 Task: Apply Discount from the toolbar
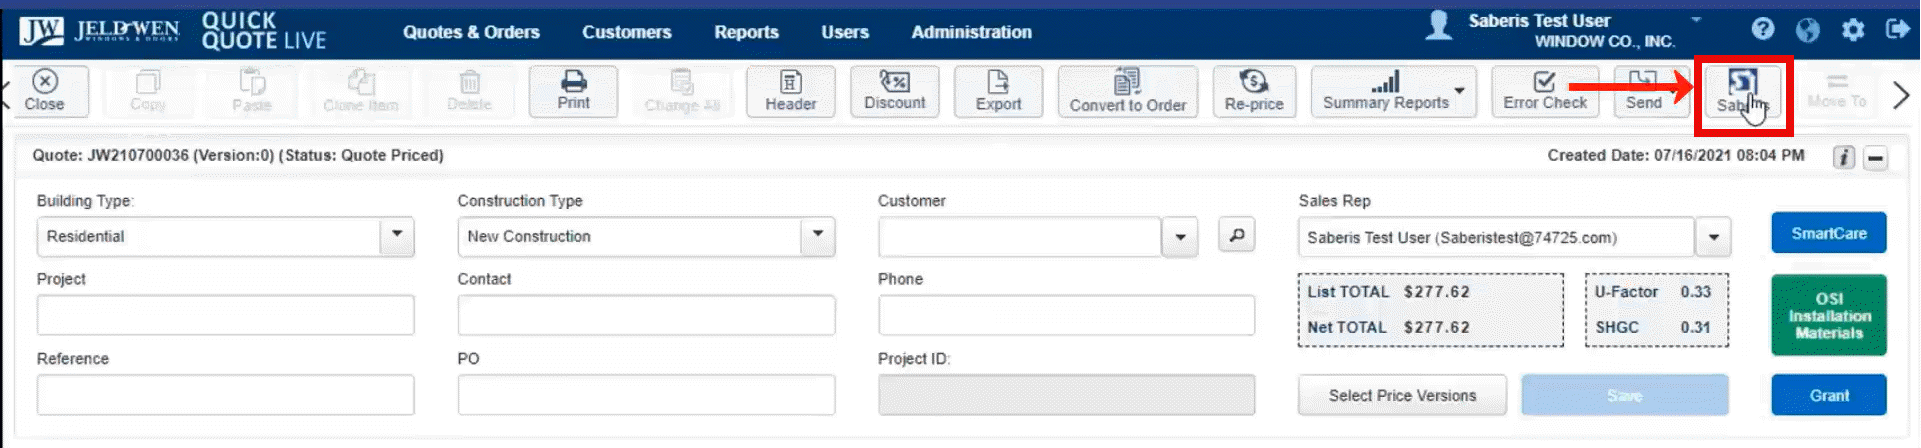[894, 91]
